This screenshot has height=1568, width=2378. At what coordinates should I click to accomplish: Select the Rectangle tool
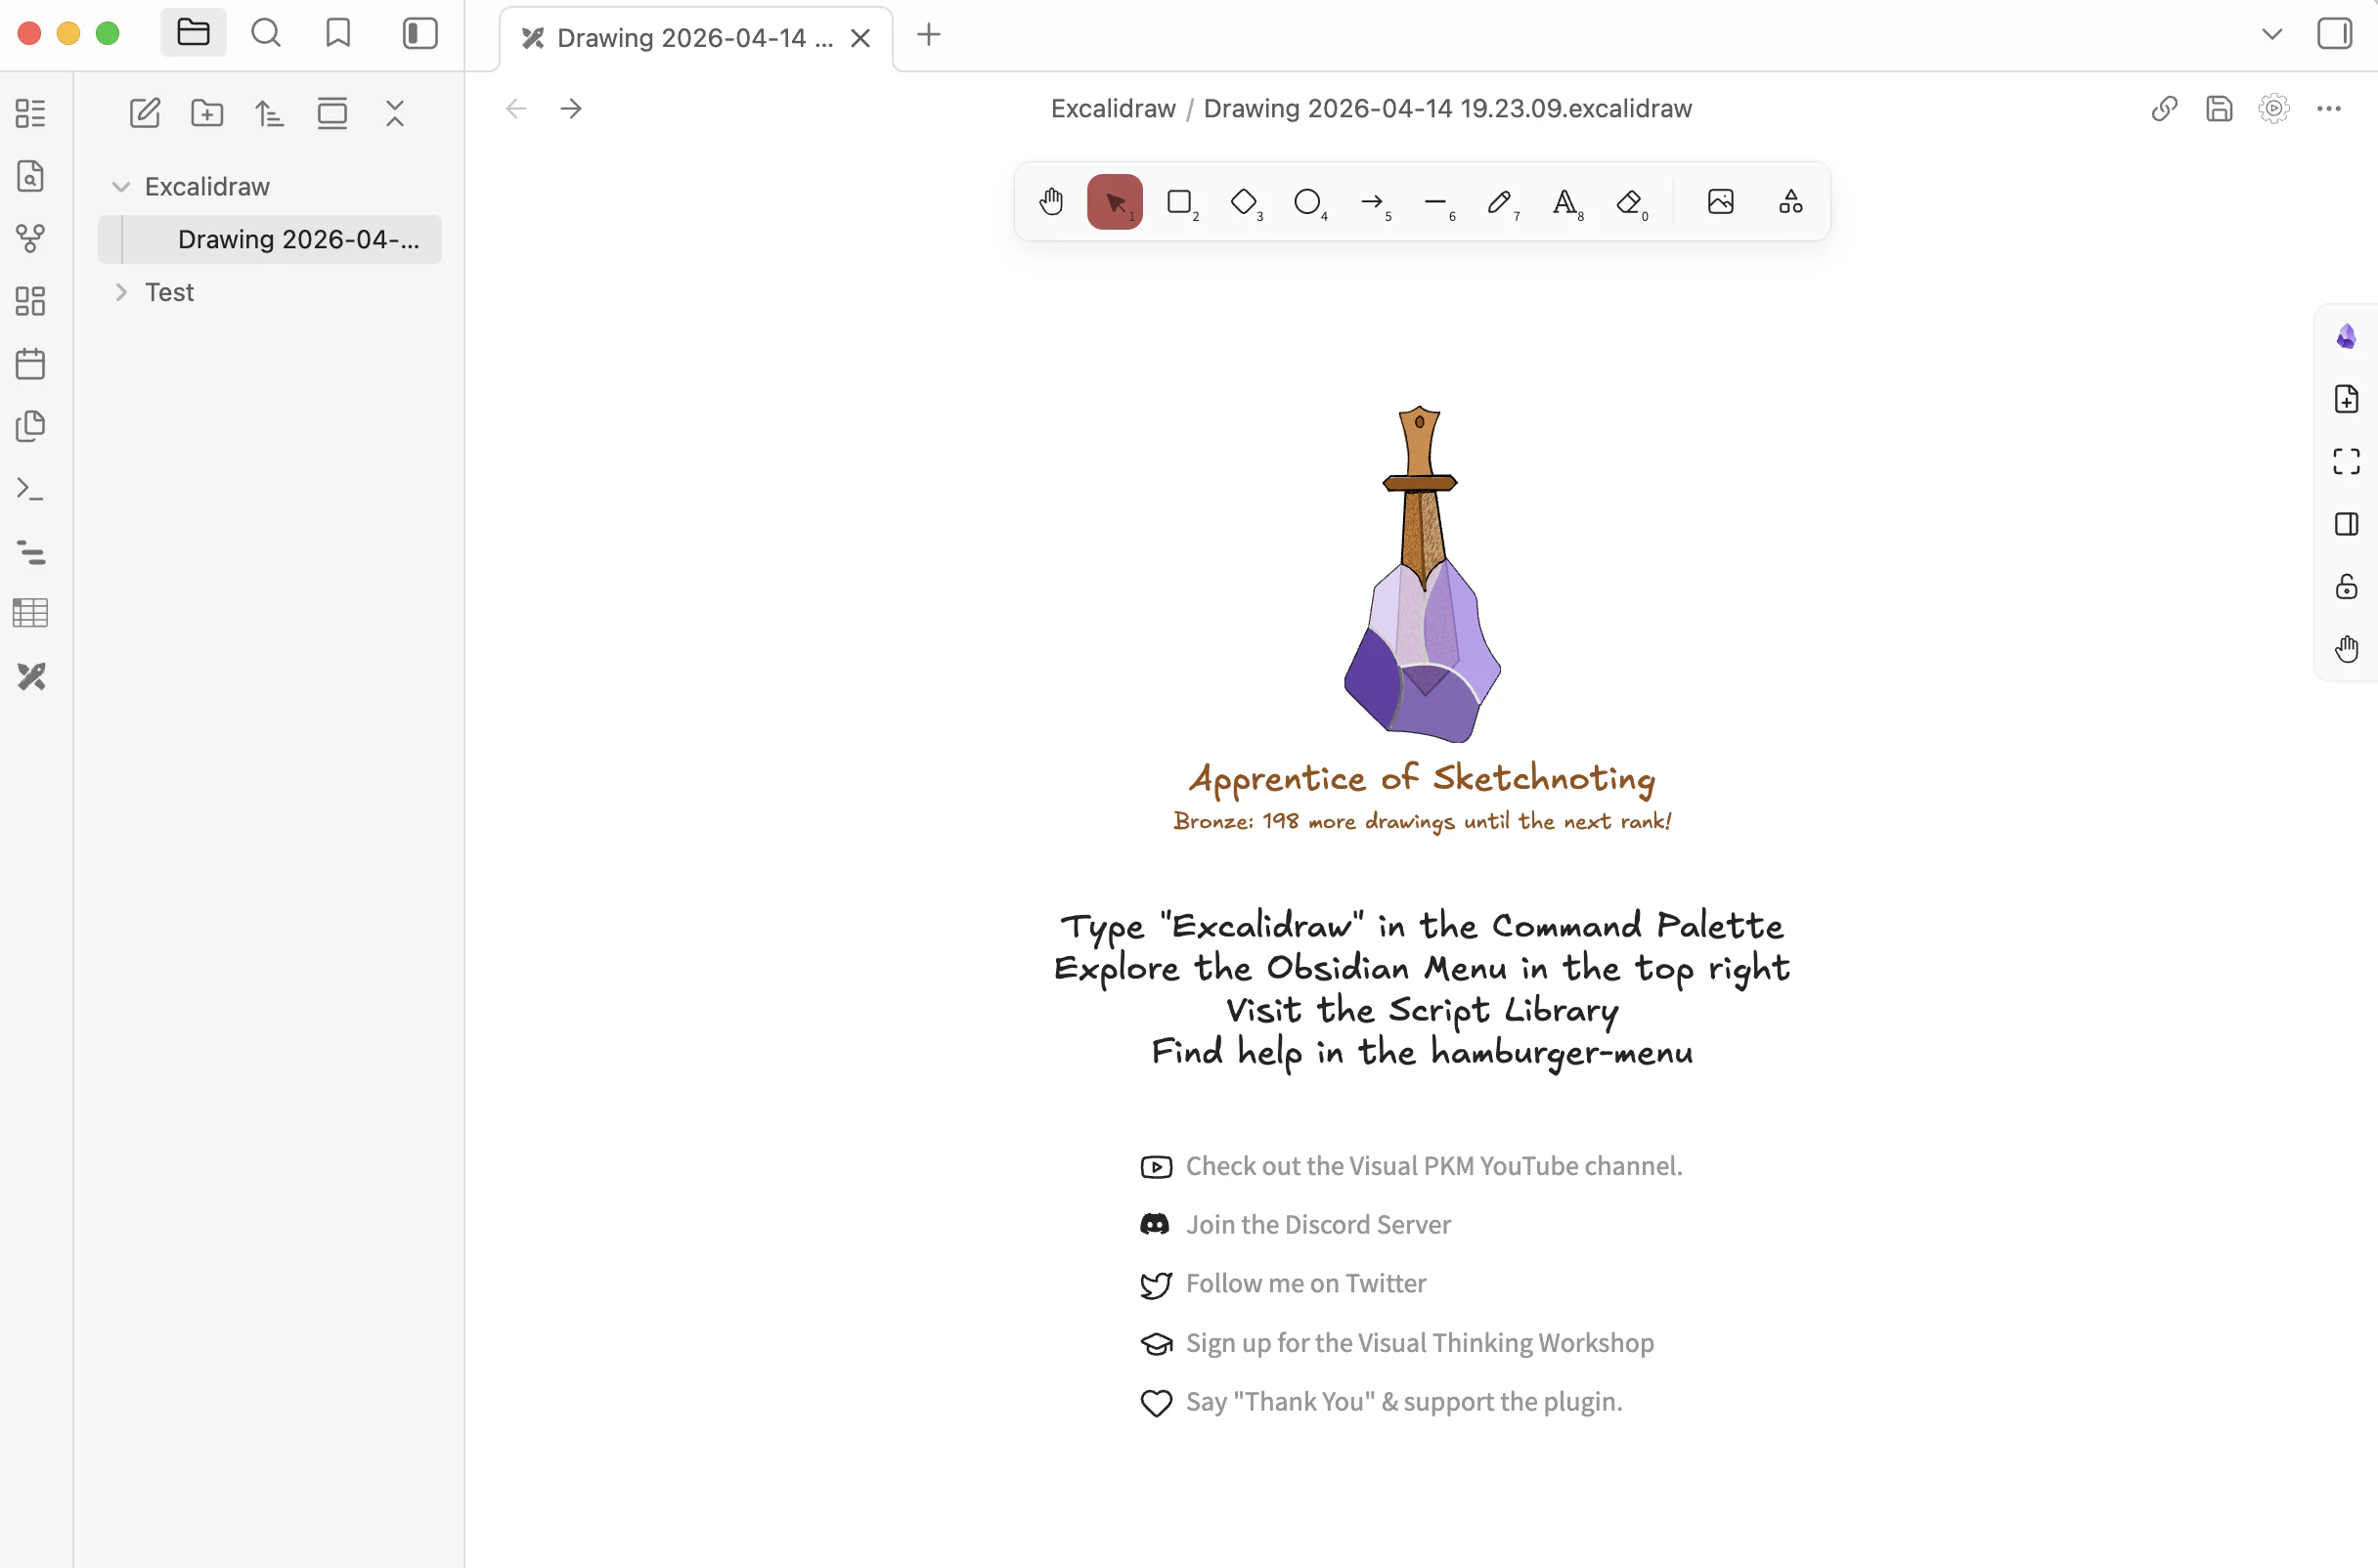pos(1179,202)
